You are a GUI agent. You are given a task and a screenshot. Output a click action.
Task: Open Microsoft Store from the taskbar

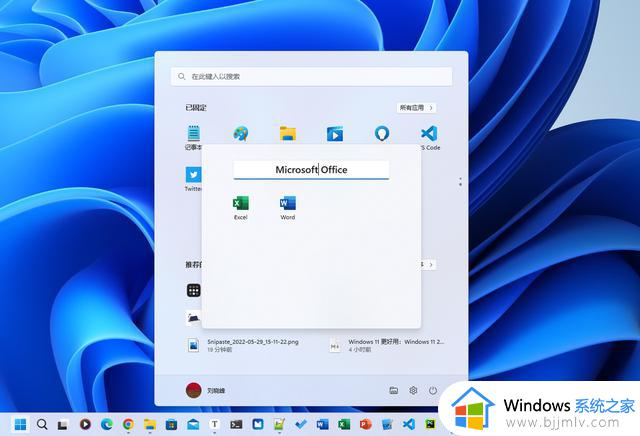tap(171, 425)
